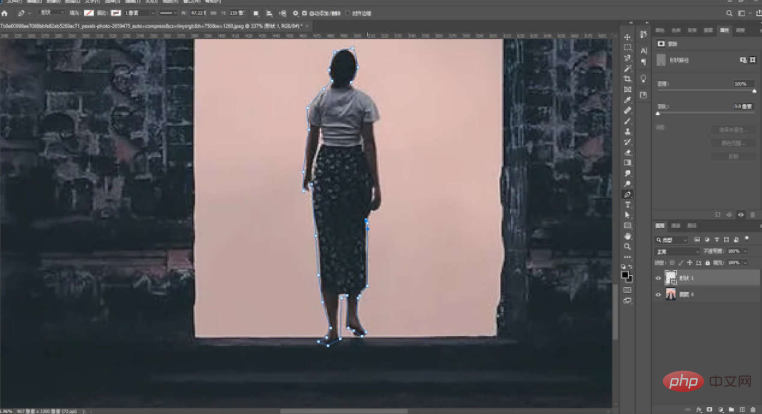Create new layer icon in Layers panel
762x414 pixels.
[743, 410]
